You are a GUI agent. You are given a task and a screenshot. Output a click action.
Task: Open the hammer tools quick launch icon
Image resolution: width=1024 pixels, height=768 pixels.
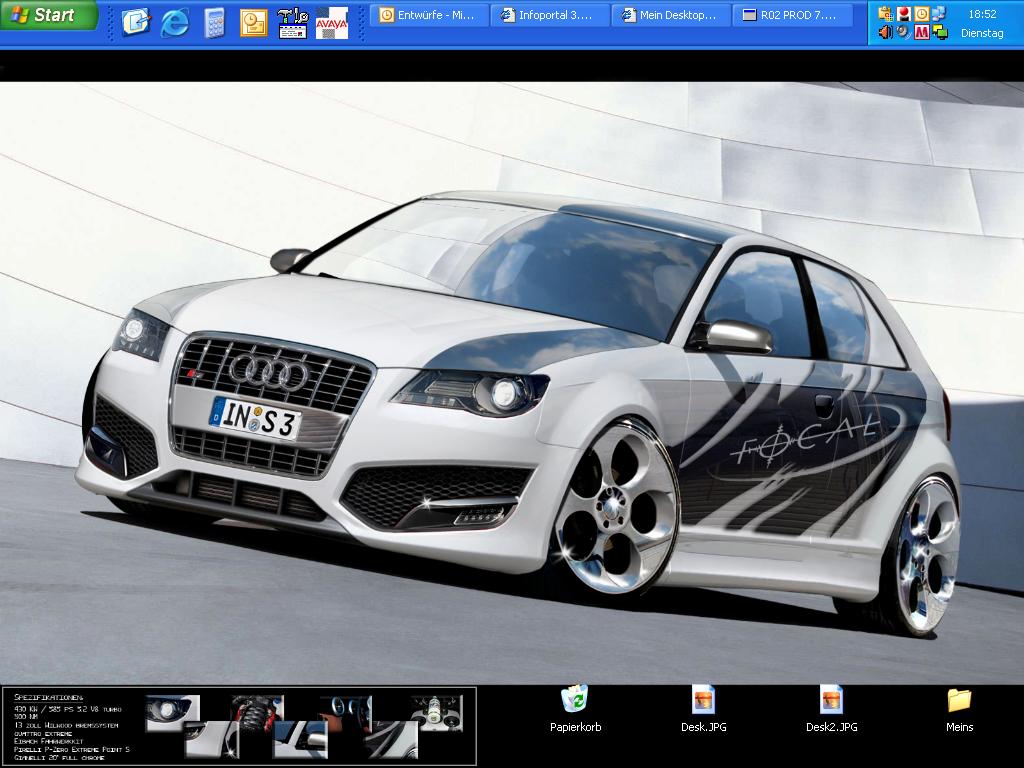pyautogui.click(x=292, y=22)
